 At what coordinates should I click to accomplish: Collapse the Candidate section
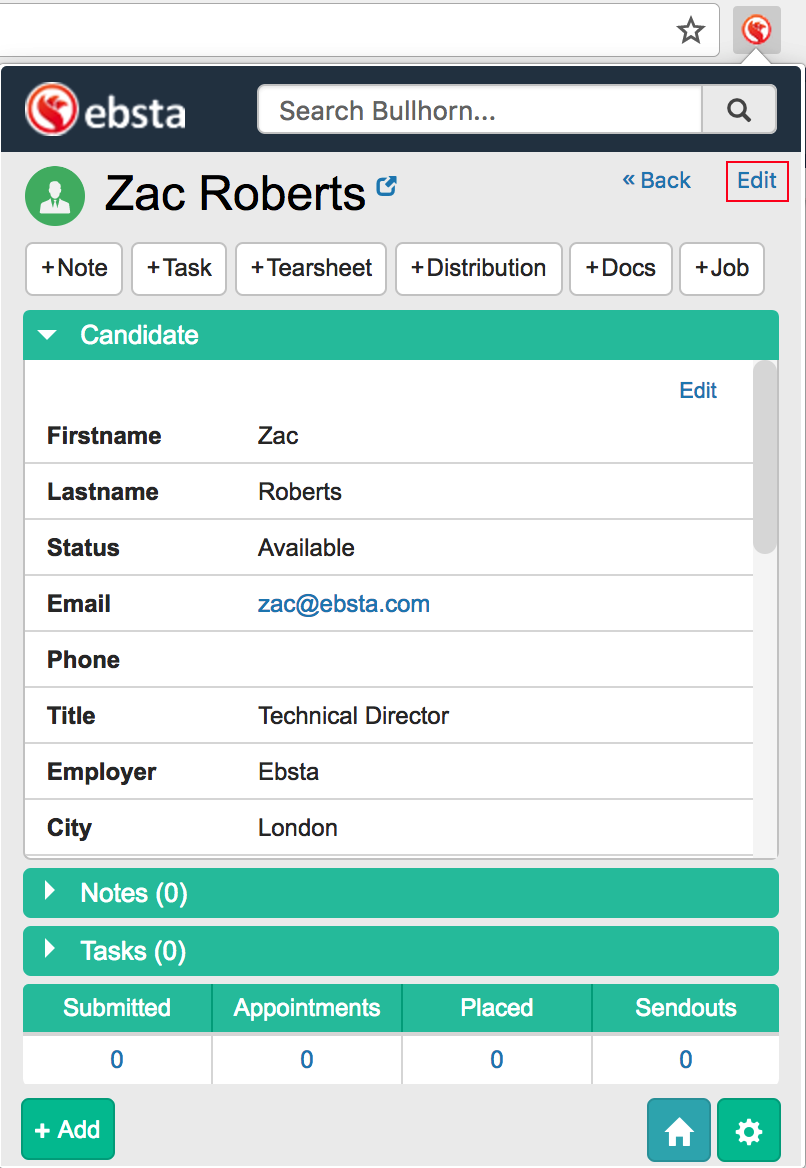click(48, 335)
